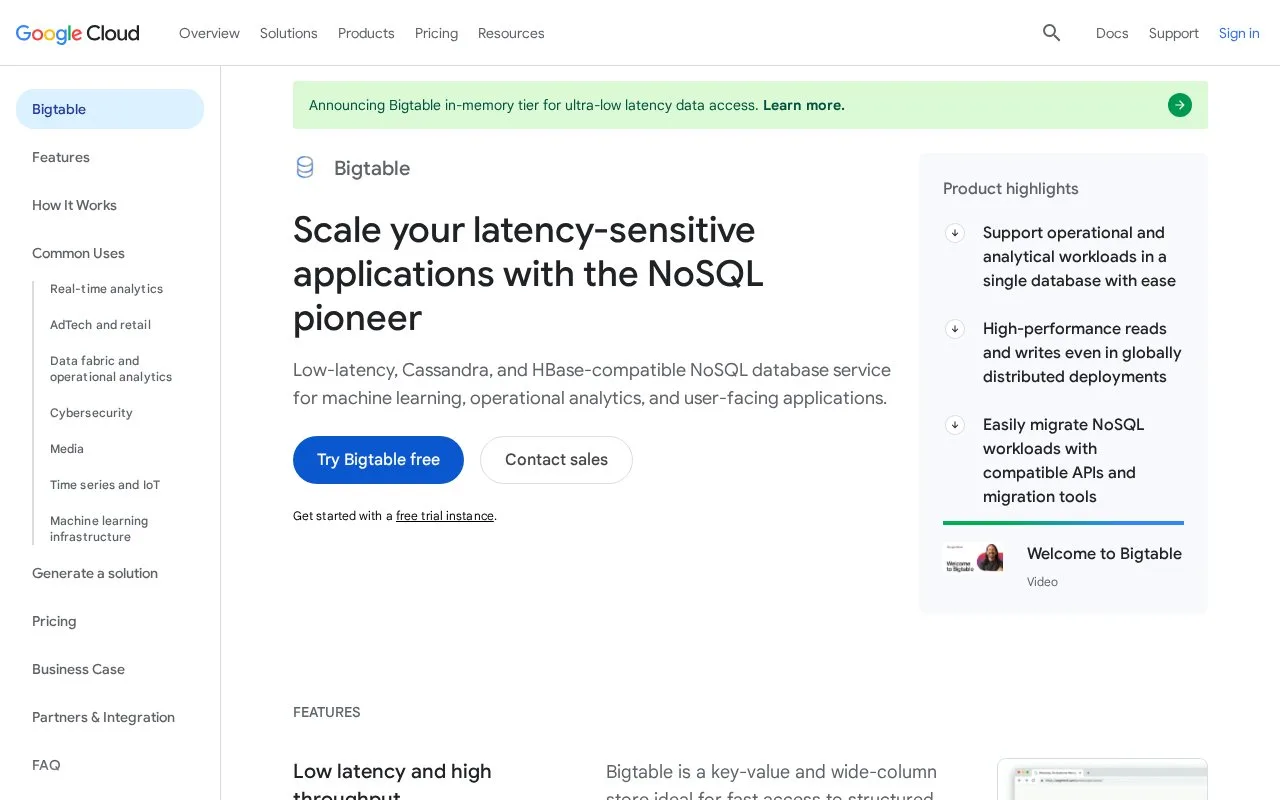Screen dimensions: 1280x800
Task: Open Time series and IoT item
Action: pyautogui.click(x=105, y=485)
